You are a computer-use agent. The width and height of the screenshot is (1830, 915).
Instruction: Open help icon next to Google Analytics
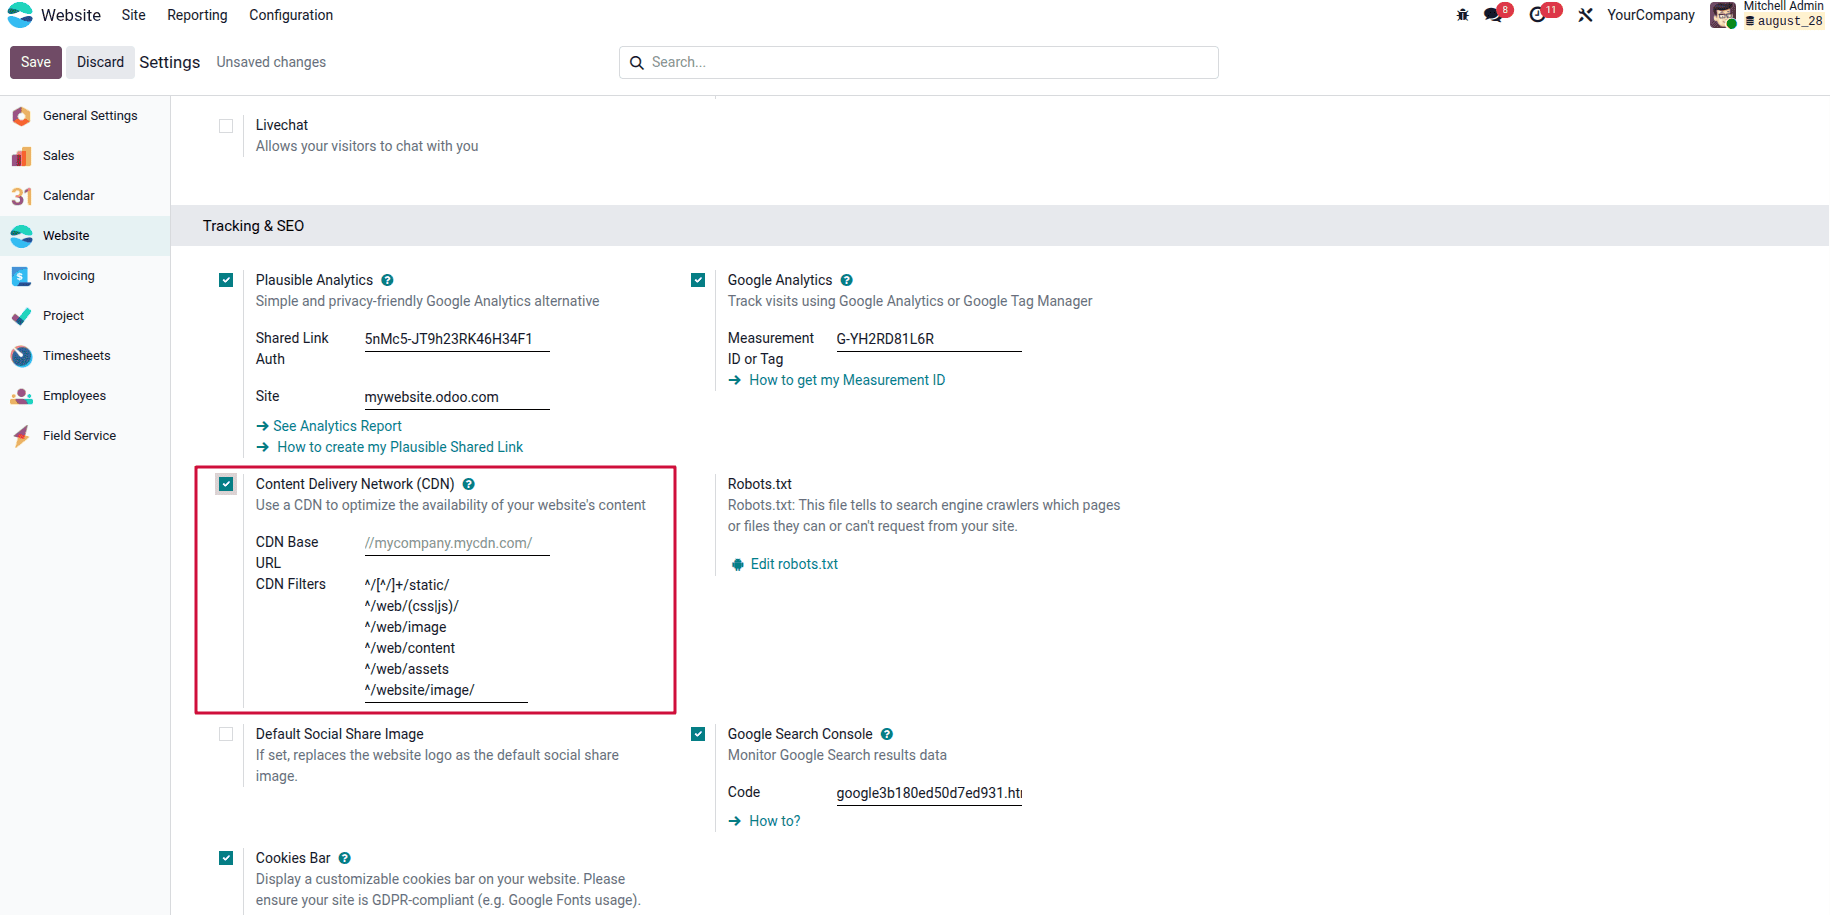[x=846, y=280]
